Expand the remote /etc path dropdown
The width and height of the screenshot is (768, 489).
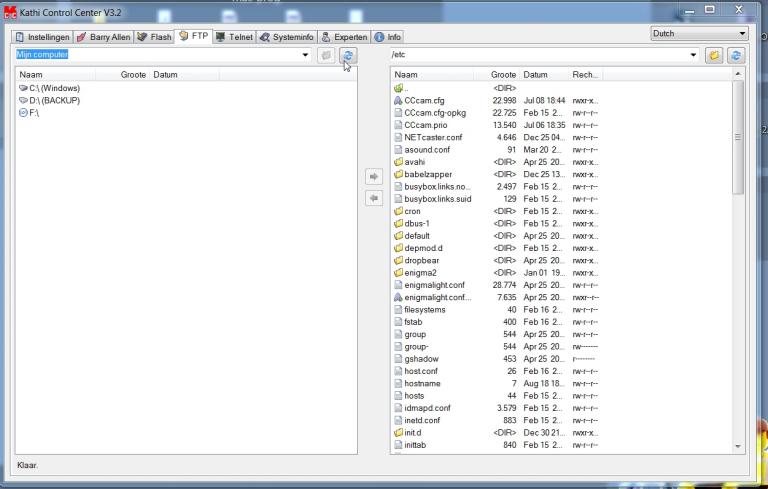[x=693, y=56]
